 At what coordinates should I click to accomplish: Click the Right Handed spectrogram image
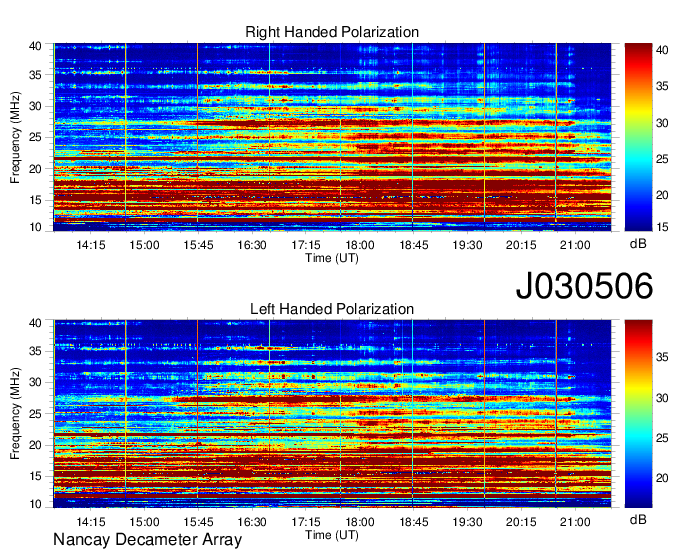click(332, 137)
